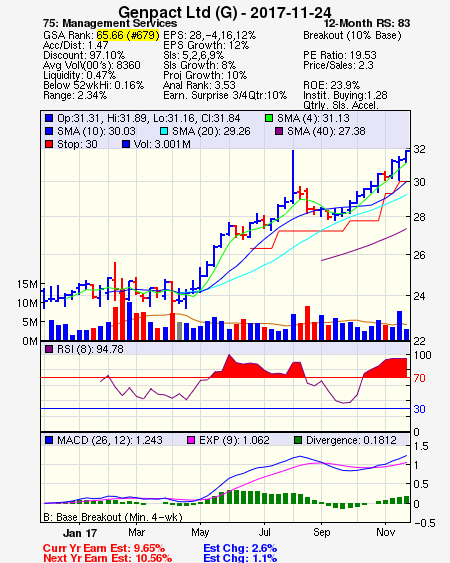Click the highlighted GSA Rank 65.66 (#679) value

pos(128,35)
